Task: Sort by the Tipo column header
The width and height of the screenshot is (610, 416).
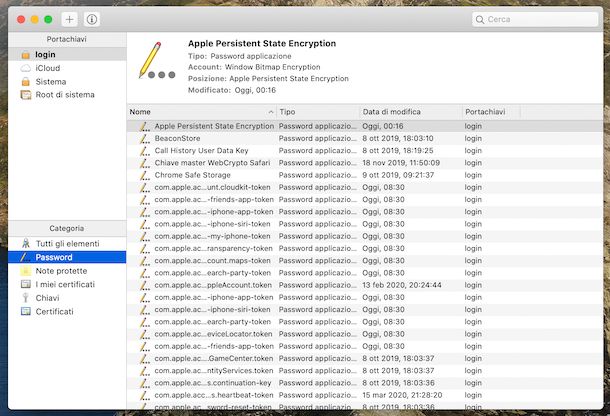Action: tap(318, 112)
